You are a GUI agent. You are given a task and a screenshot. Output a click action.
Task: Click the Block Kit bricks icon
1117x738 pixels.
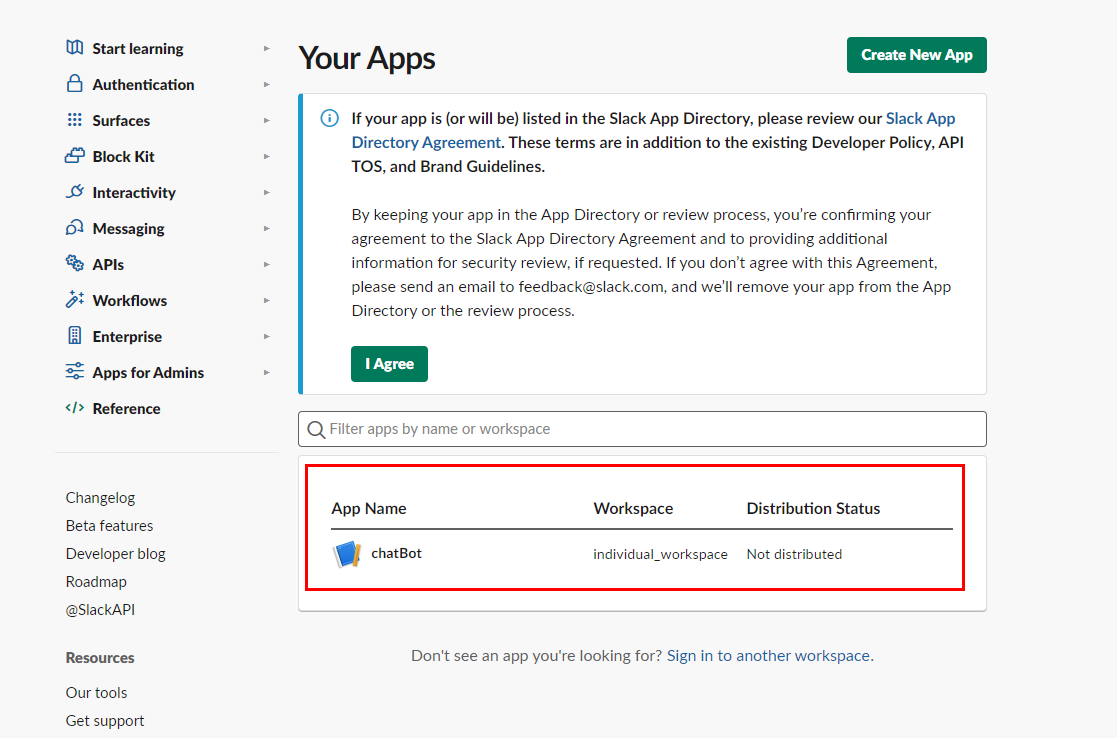click(x=74, y=155)
